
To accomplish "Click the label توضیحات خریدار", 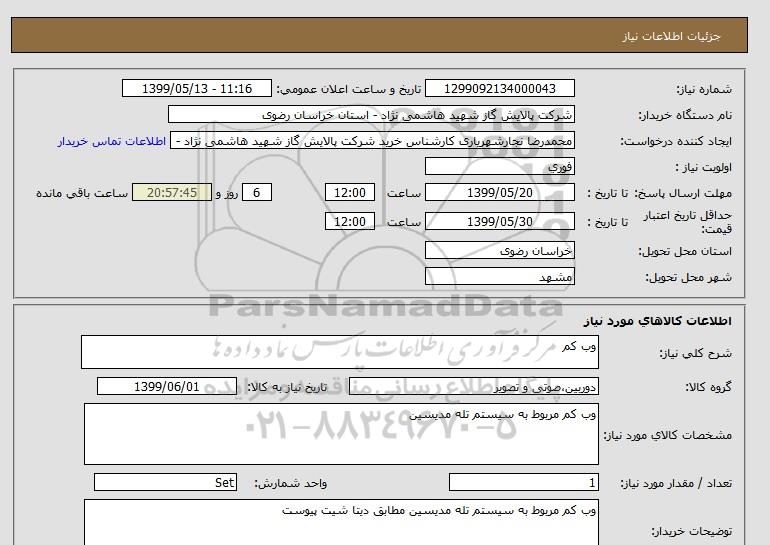I will click(x=691, y=531).
